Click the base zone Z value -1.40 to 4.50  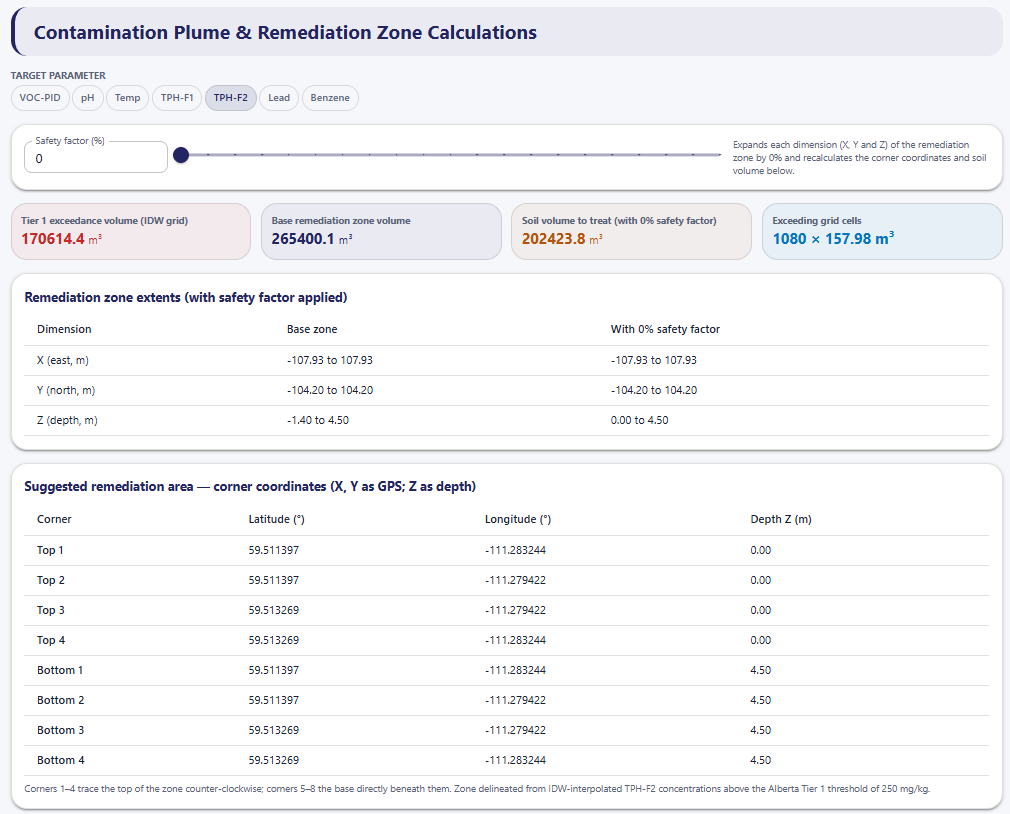pyautogui.click(x=318, y=421)
